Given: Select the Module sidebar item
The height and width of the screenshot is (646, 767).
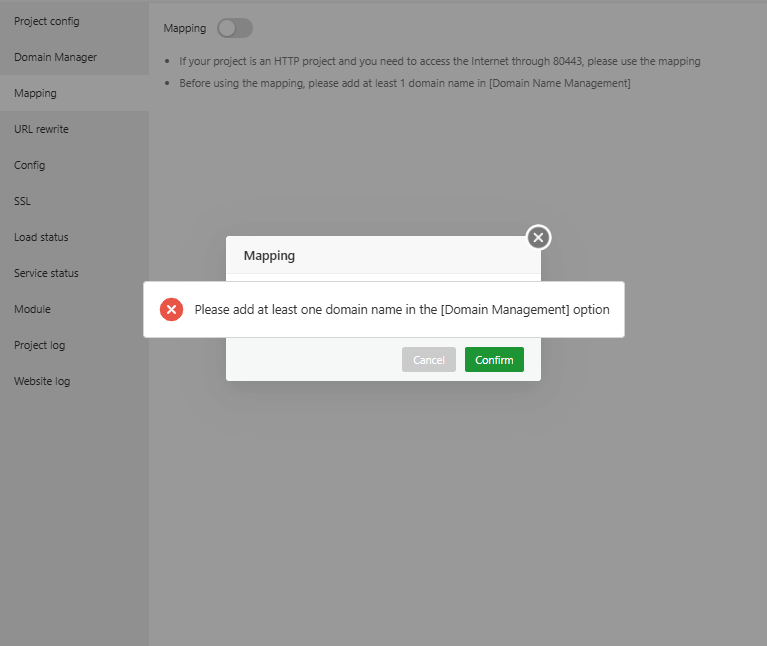Looking at the screenshot, I should 74,309.
